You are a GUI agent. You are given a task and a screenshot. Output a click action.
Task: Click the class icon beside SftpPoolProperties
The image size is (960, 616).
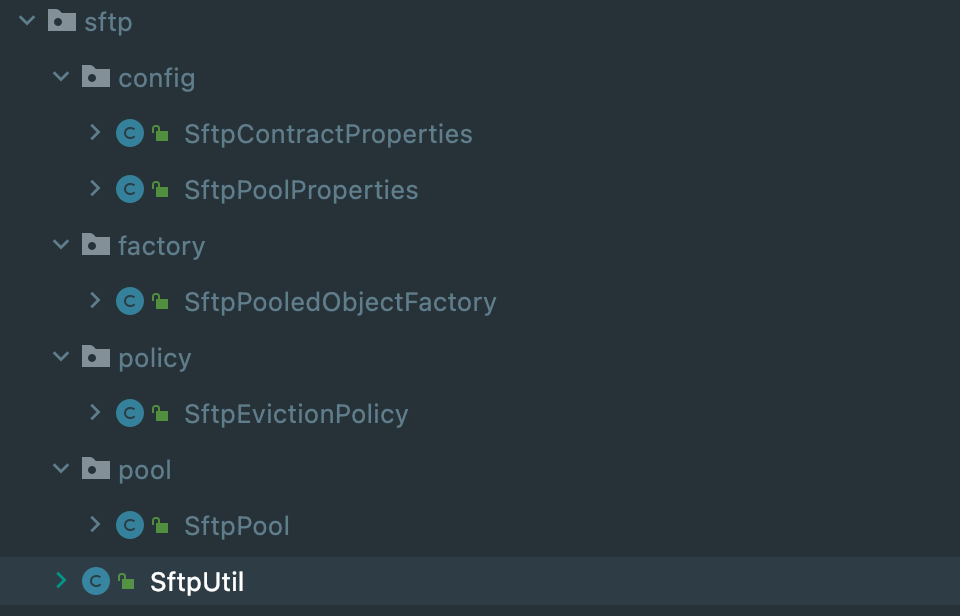pyautogui.click(x=130, y=189)
